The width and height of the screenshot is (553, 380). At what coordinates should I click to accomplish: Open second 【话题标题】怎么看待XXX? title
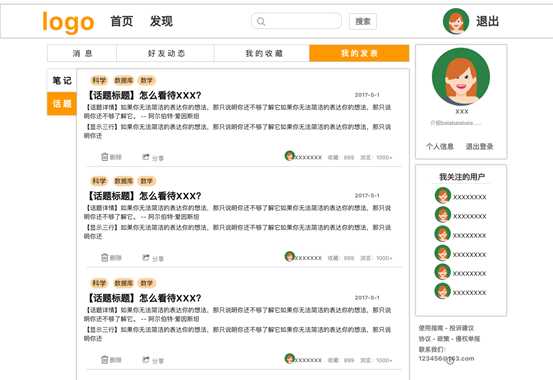(x=144, y=196)
